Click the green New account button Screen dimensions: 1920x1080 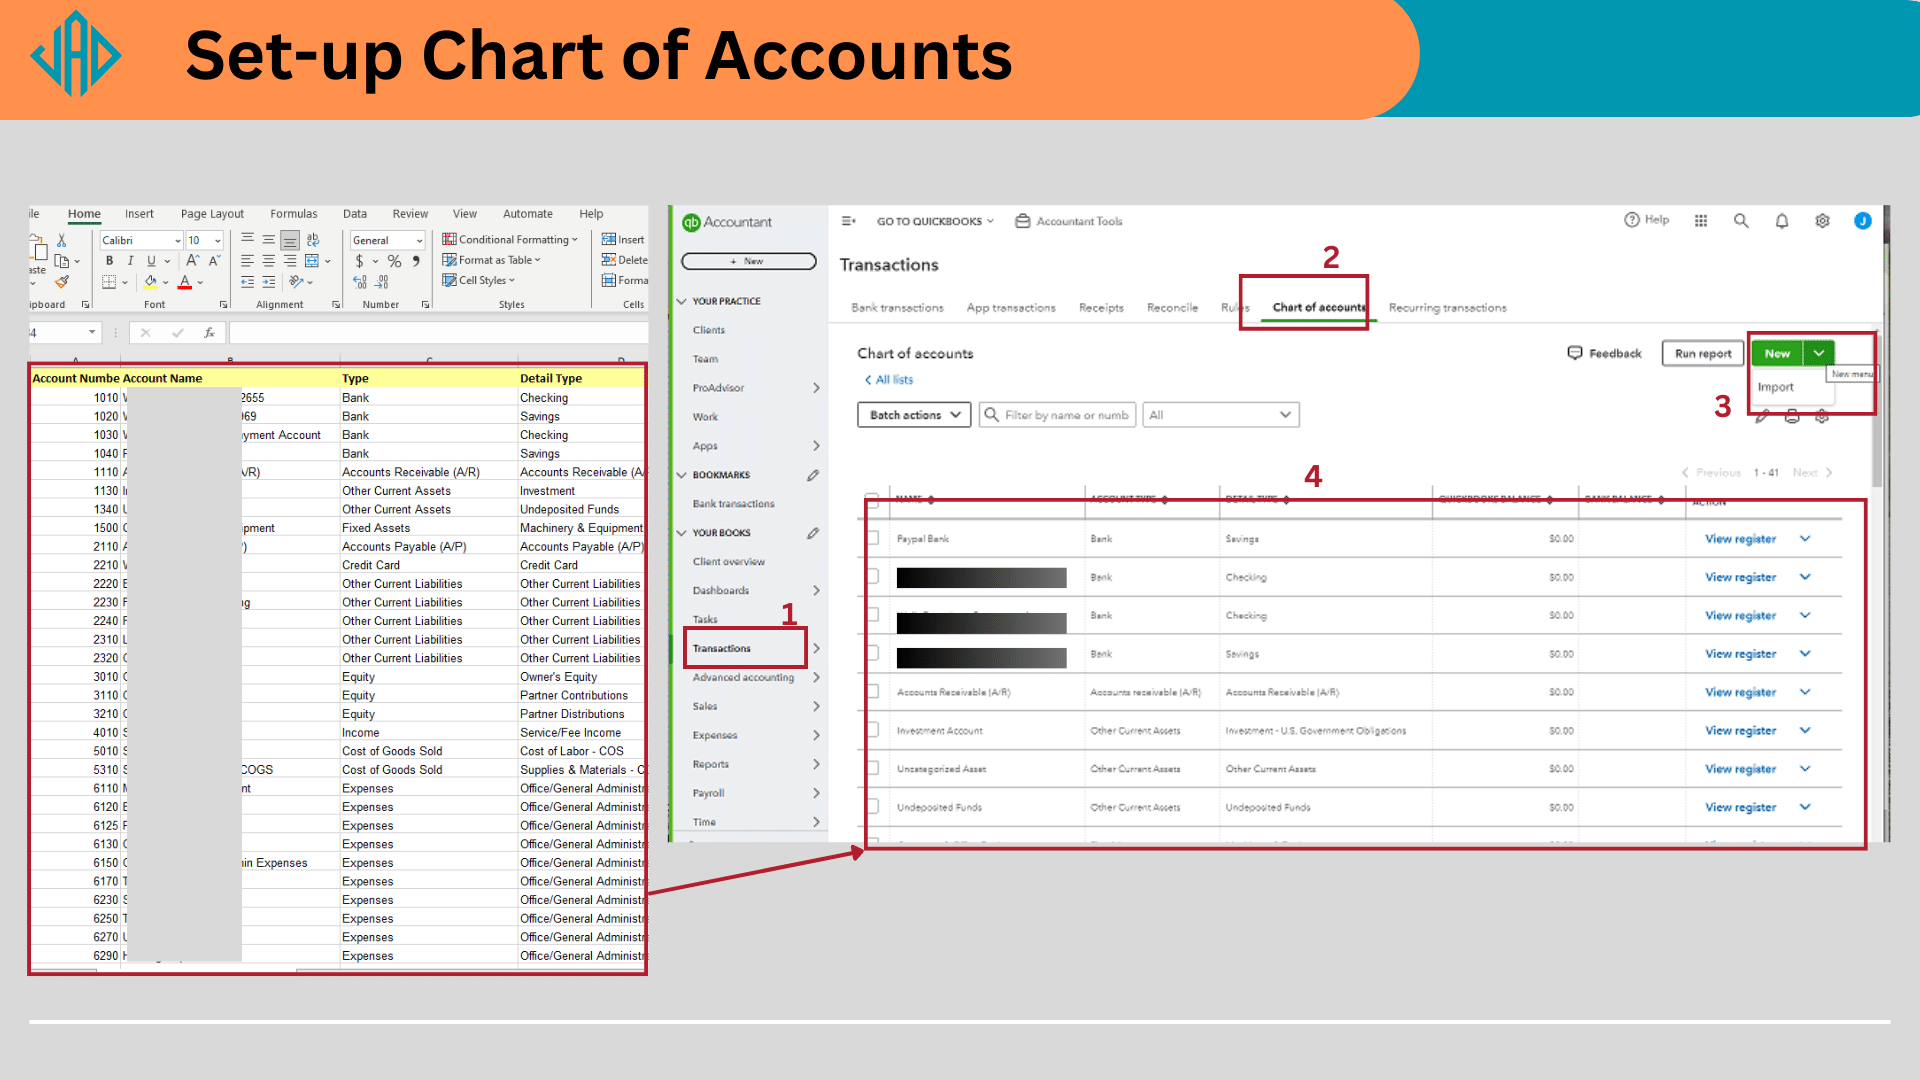click(x=1777, y=353)
